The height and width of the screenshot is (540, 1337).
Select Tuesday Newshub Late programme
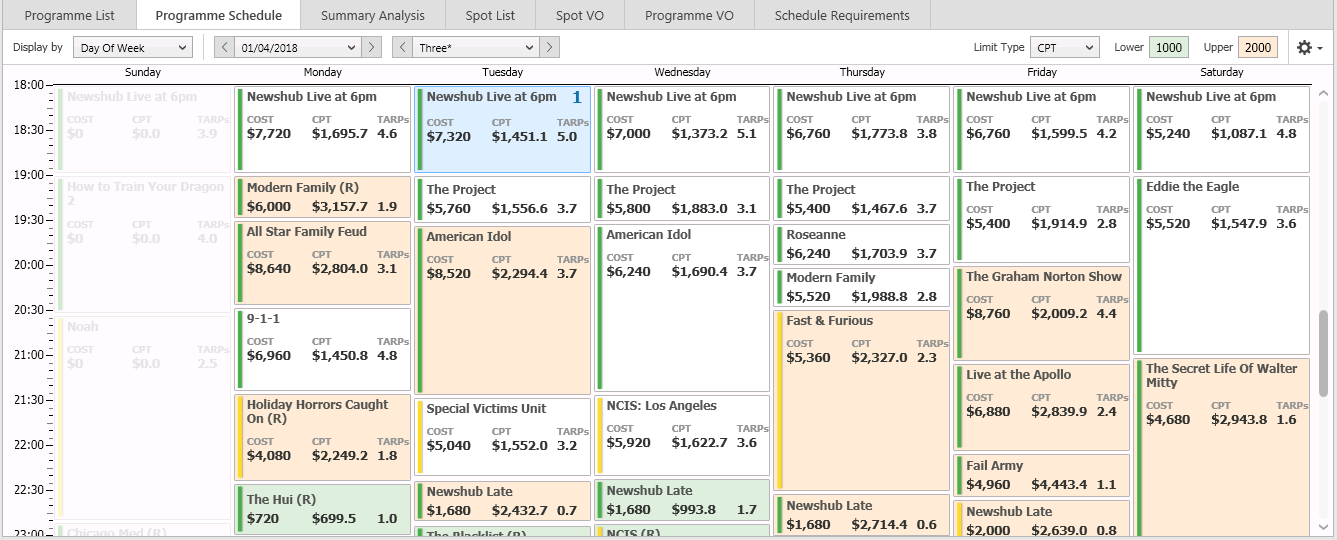(502, 500)
